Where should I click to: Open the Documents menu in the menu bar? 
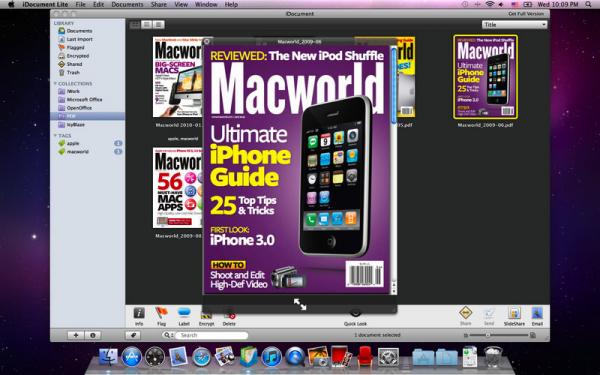point(127,5)
